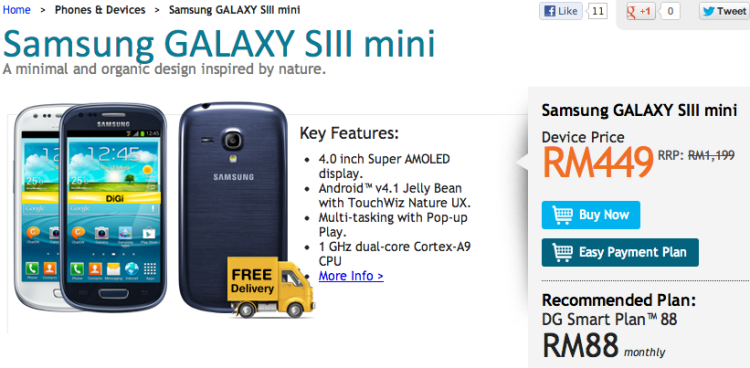Click the Buy Now button

pyautogui.click(x=591, y=215)
